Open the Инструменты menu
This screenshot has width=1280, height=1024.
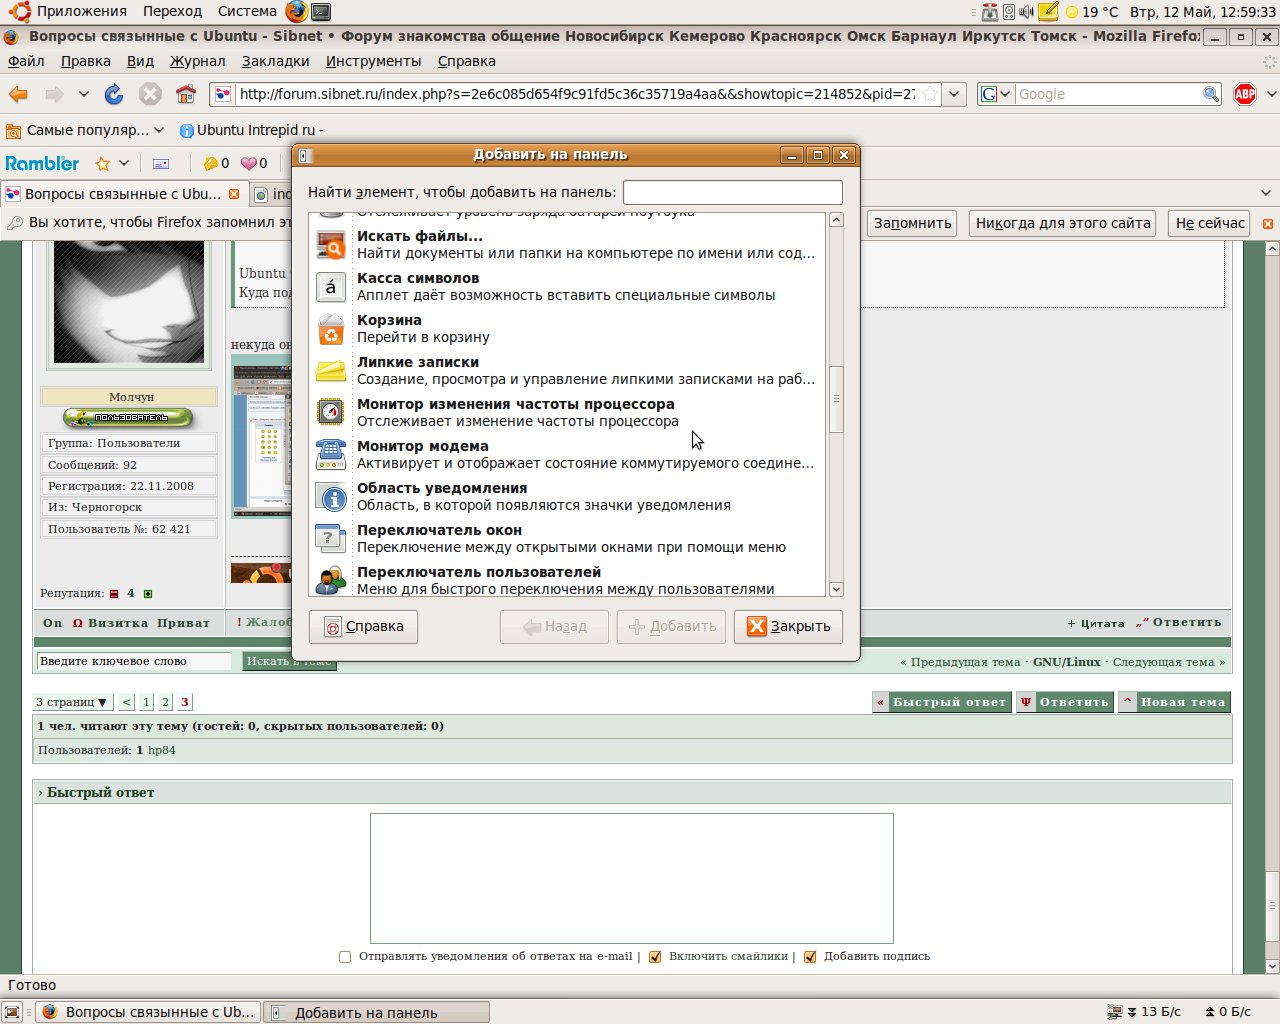(374, 61)
